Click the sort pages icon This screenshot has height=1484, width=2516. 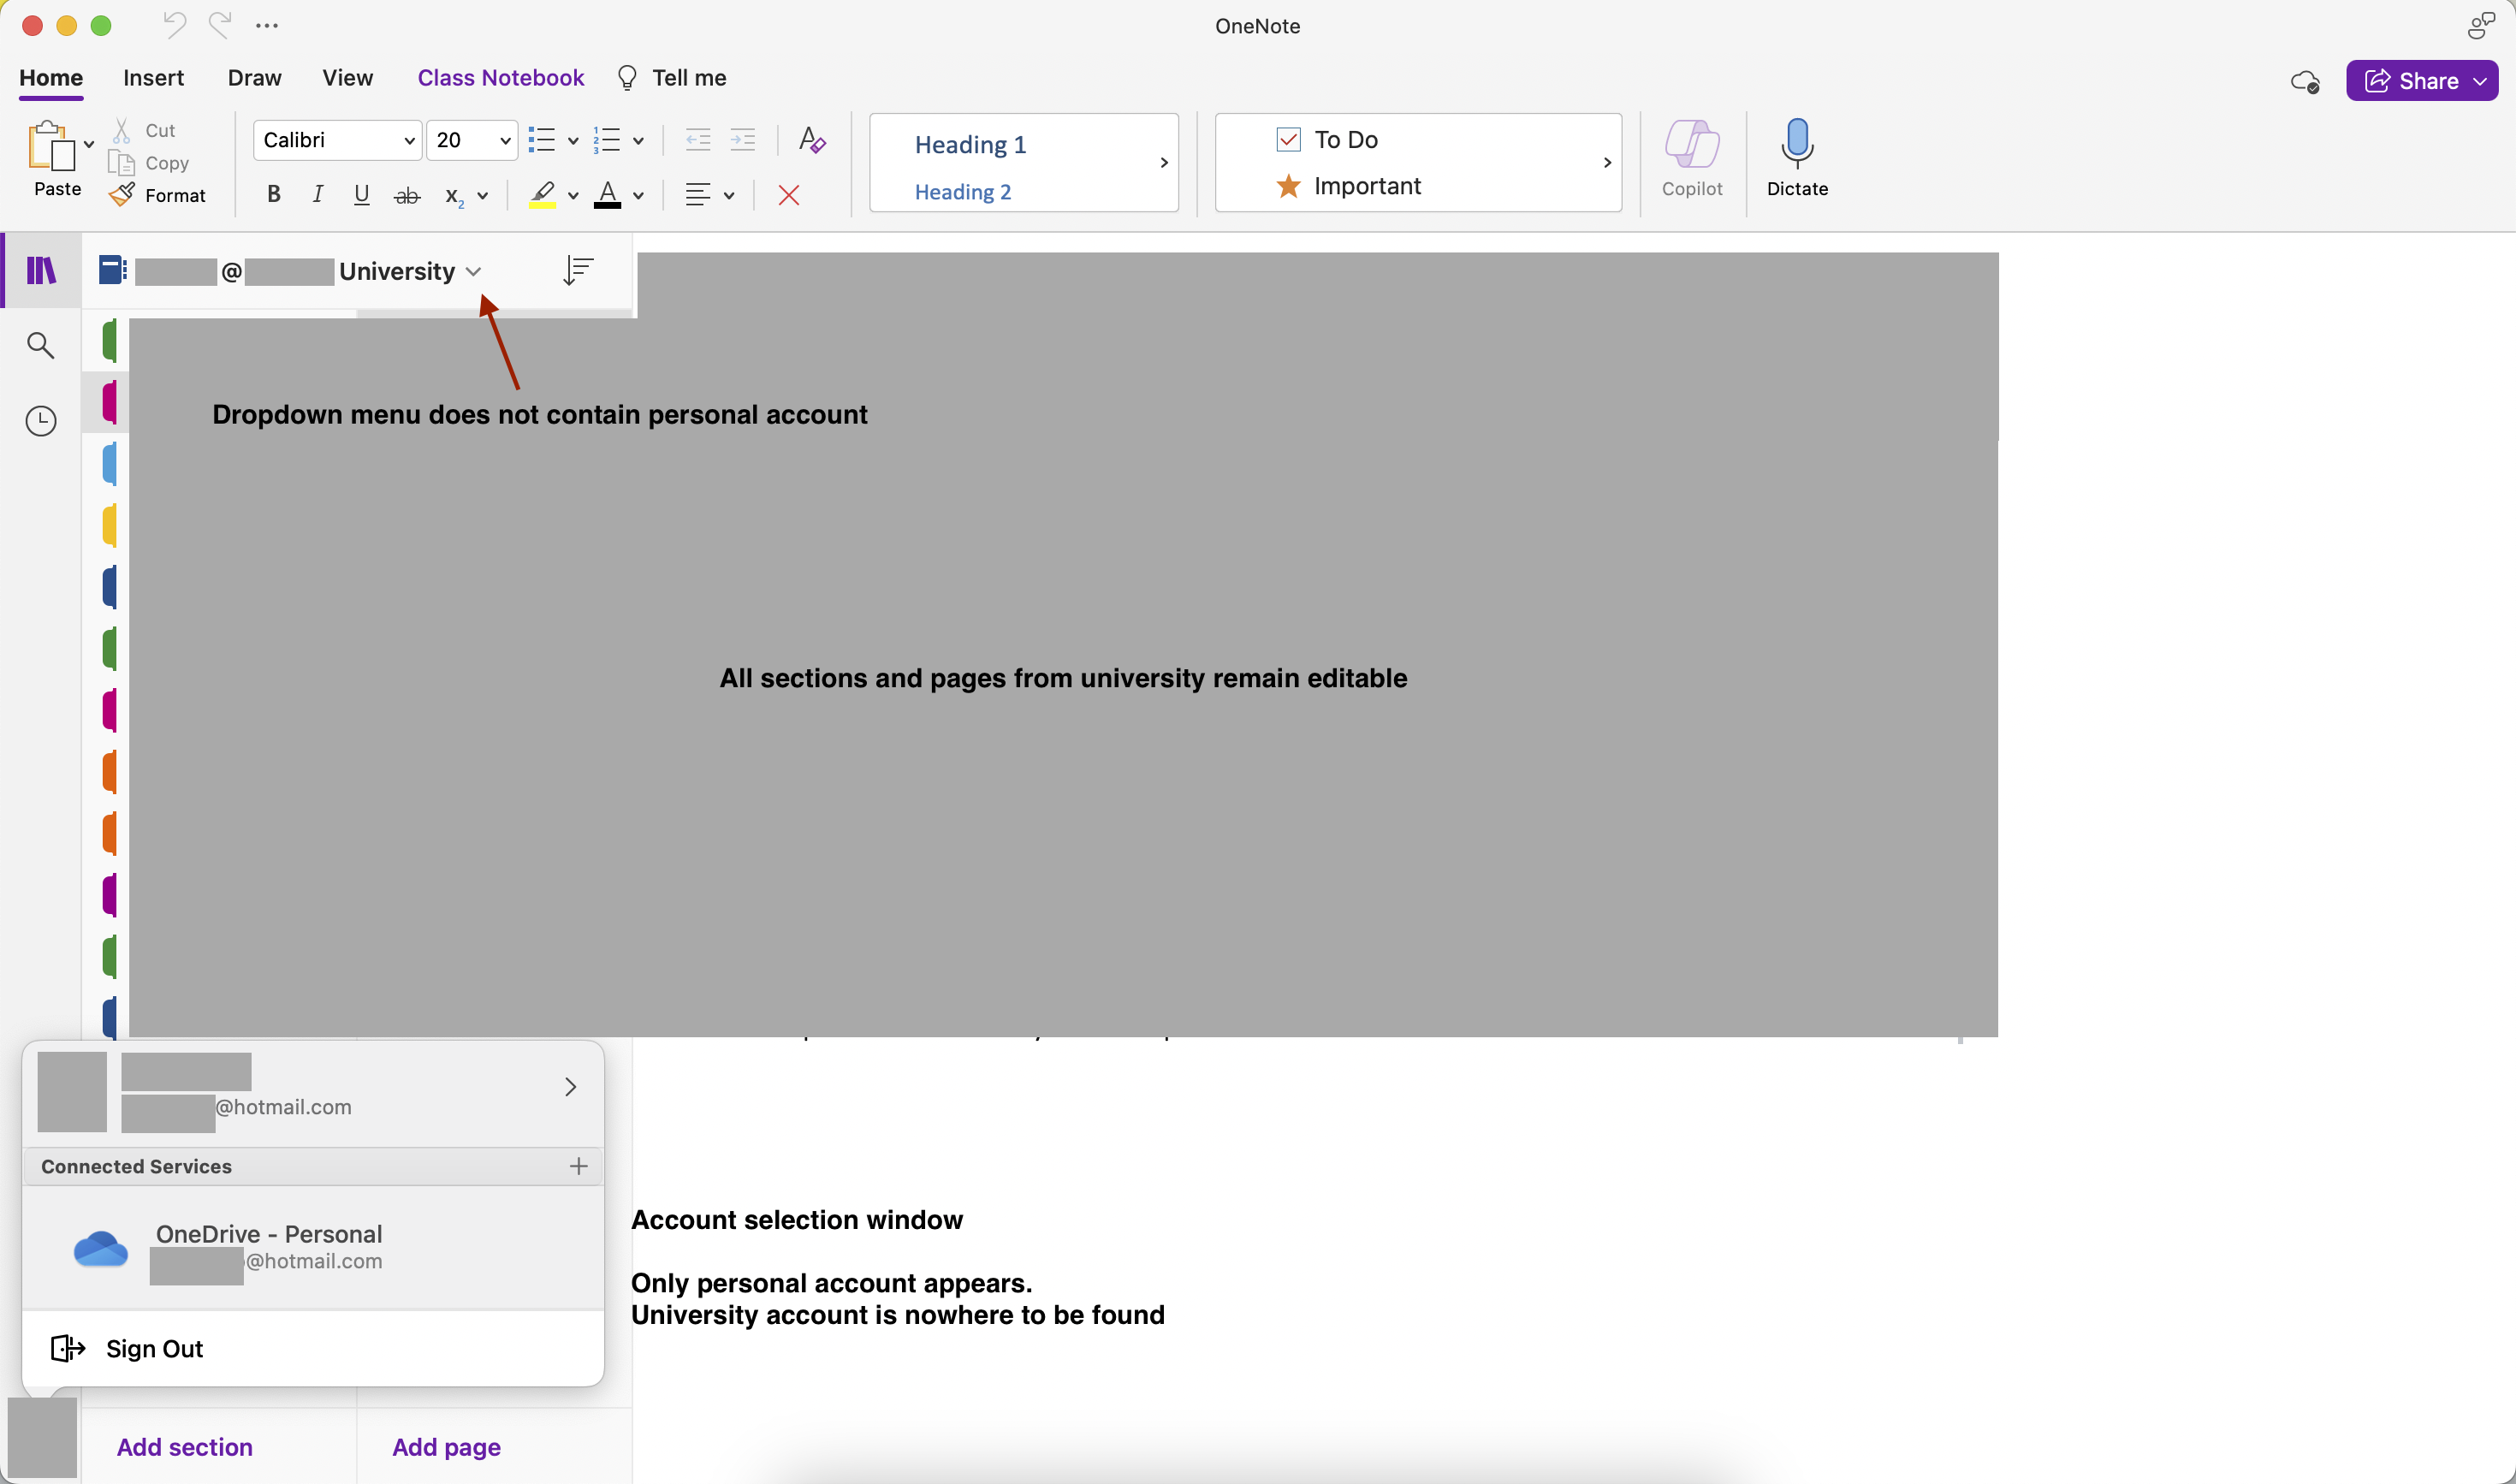pyautogui.click(x=578, y=270)
